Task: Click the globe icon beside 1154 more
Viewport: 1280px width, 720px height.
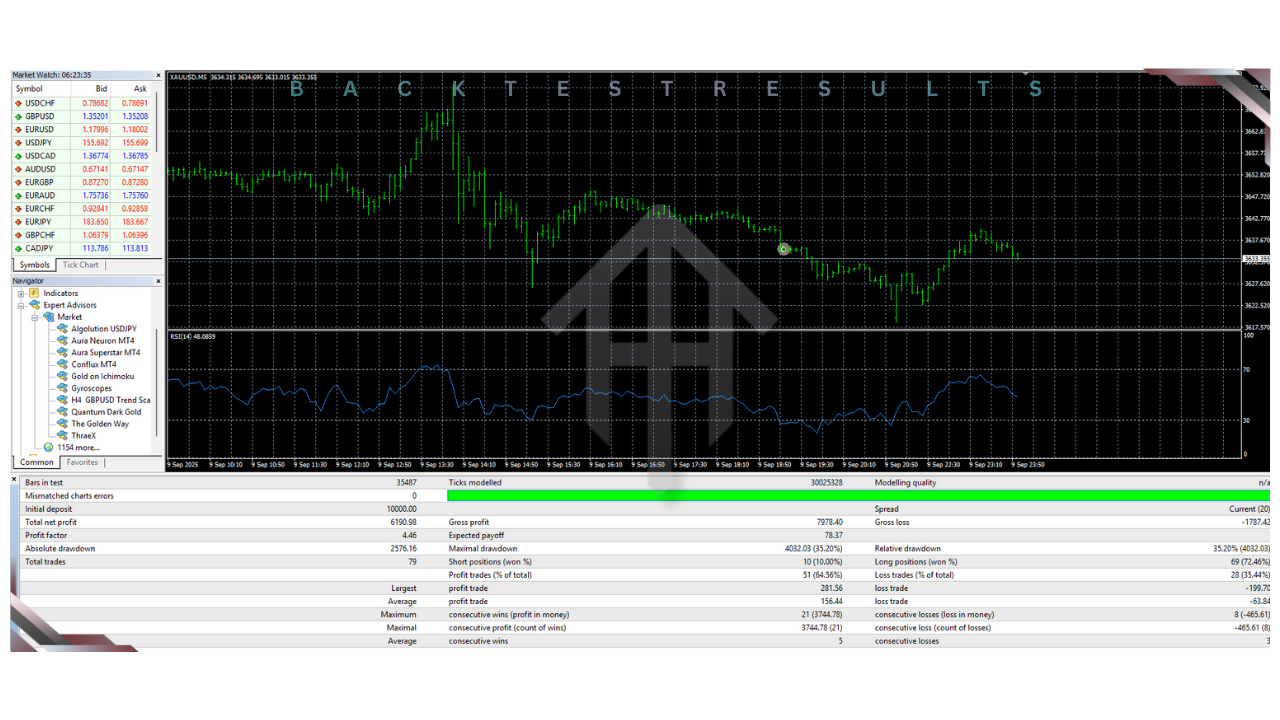Action: [49, 447]
